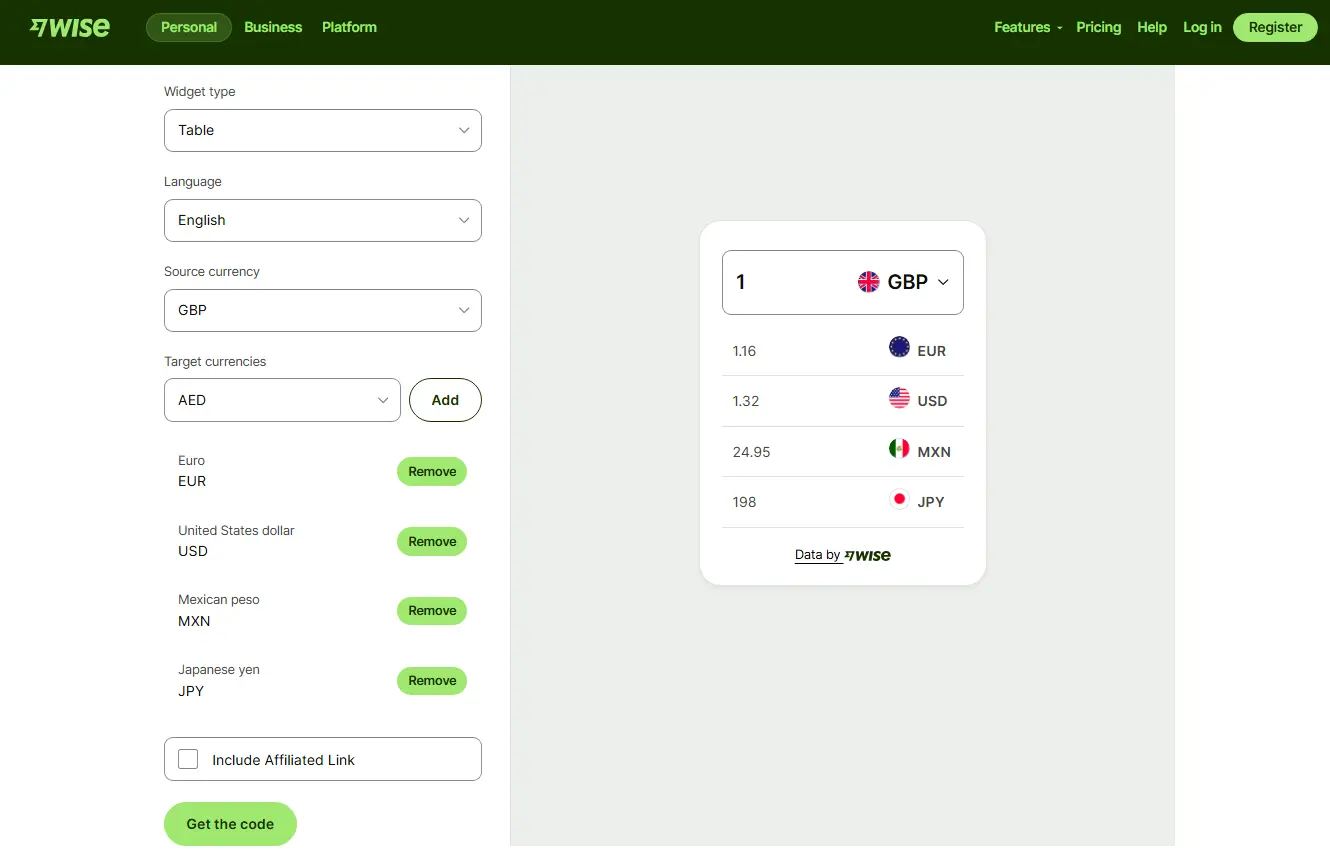Screen dimensions: 1330x868
Task: Click the Include Affiliated Link label text
Action: click(x=284, y=760)
